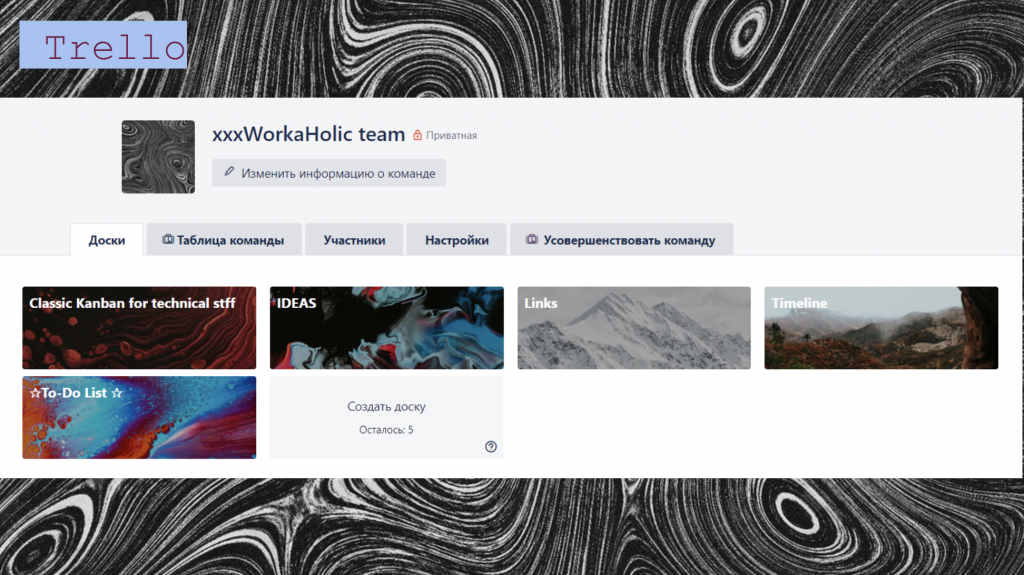Screen dimensions: 1024x575
Task: Click the xxxWorkaHolic team name heading
Action: (308, 134)
